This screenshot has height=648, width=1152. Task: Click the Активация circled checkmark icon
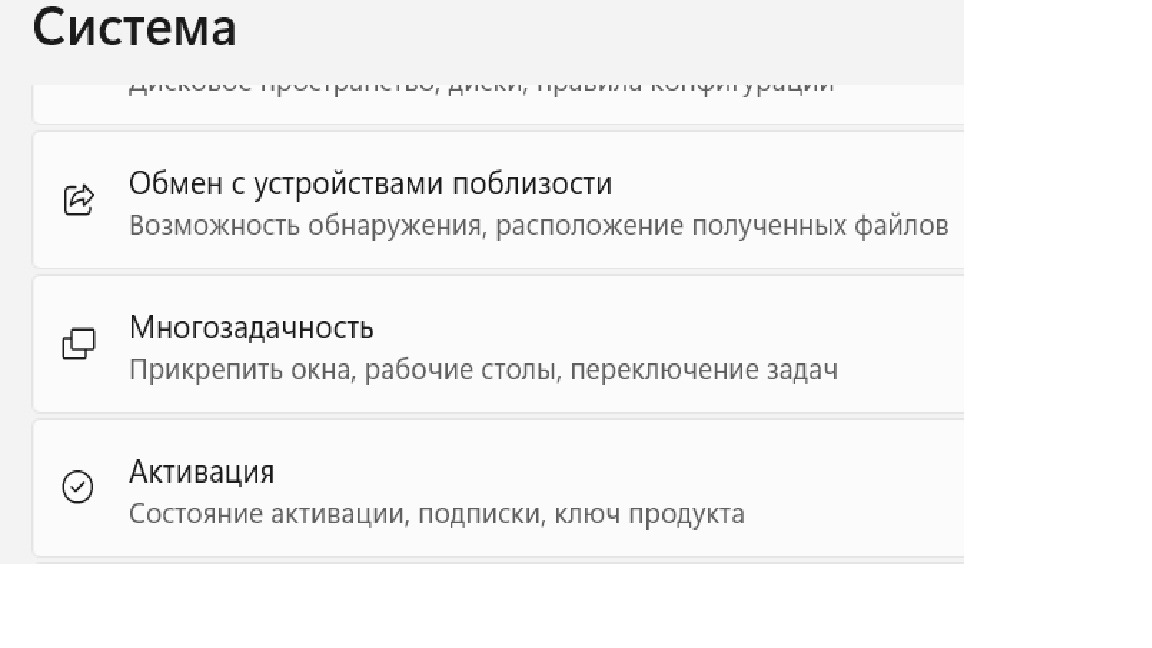(x=78, y=487)
